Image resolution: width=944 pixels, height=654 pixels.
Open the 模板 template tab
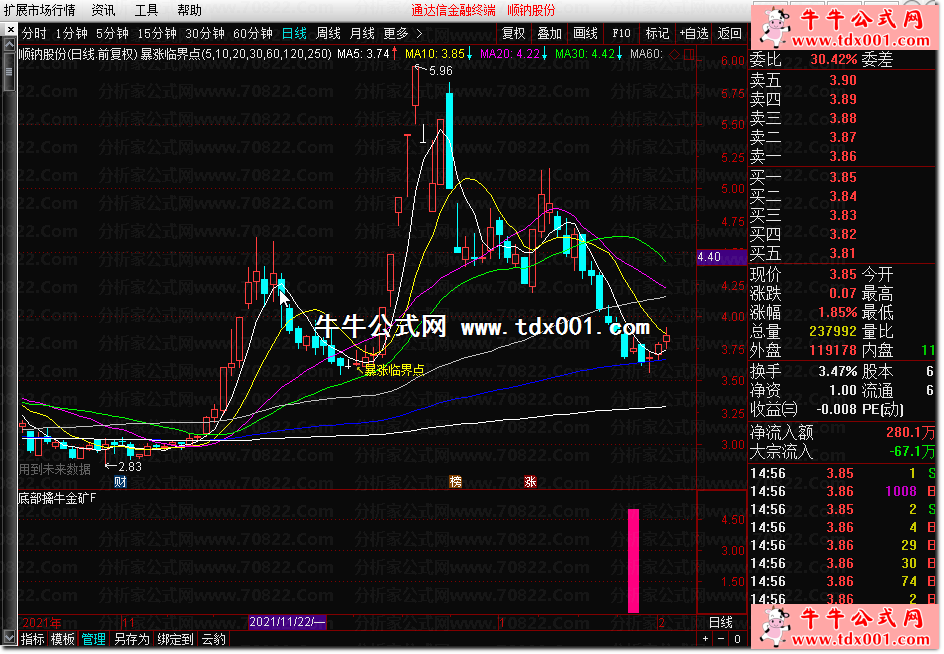[63, 639]
